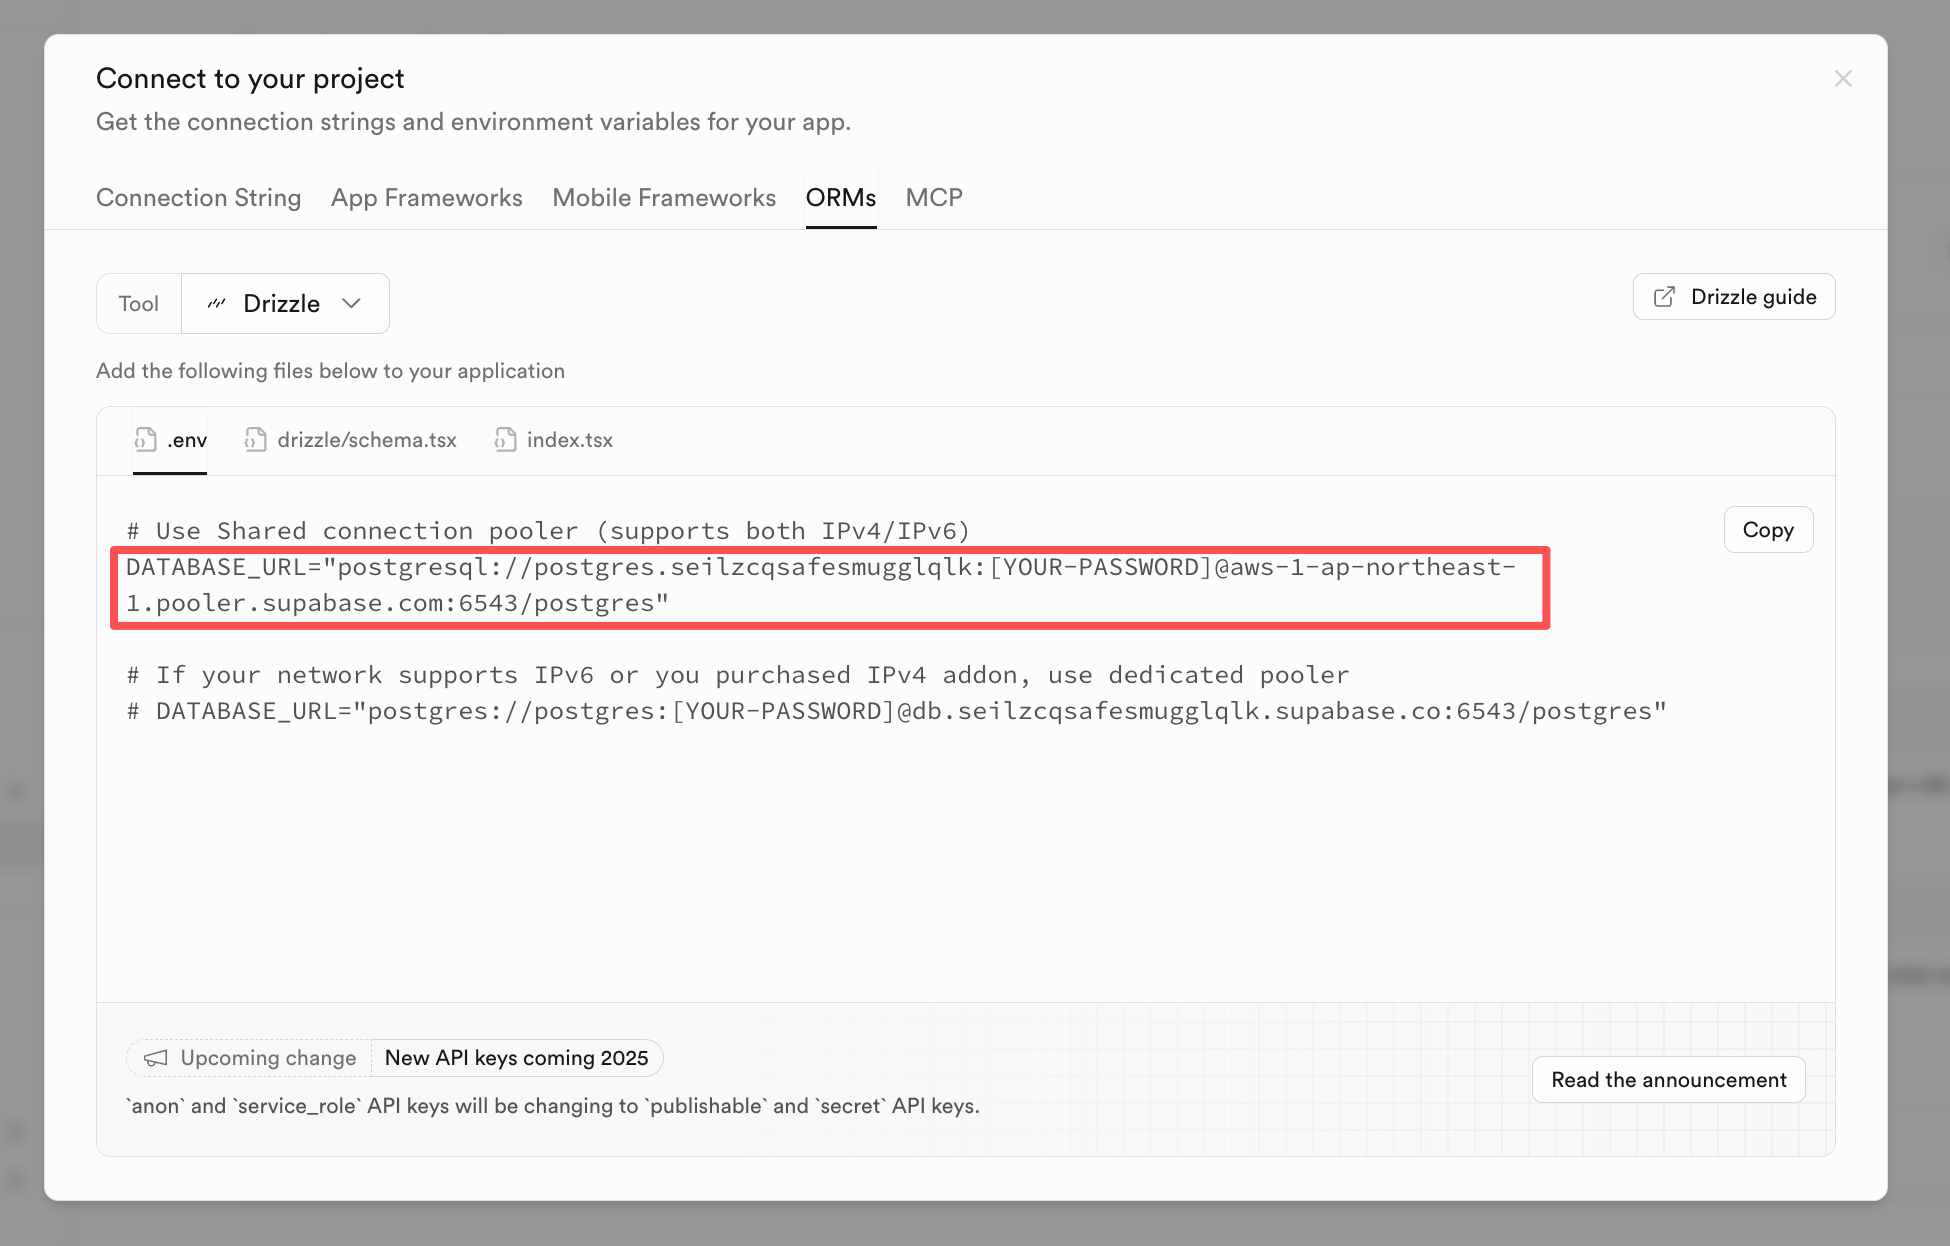The width and height of the screenshot is (1950, 1246).
Task: Click the Drizzle logo icon in the Tool selector
Action: (x=217, y=304)
